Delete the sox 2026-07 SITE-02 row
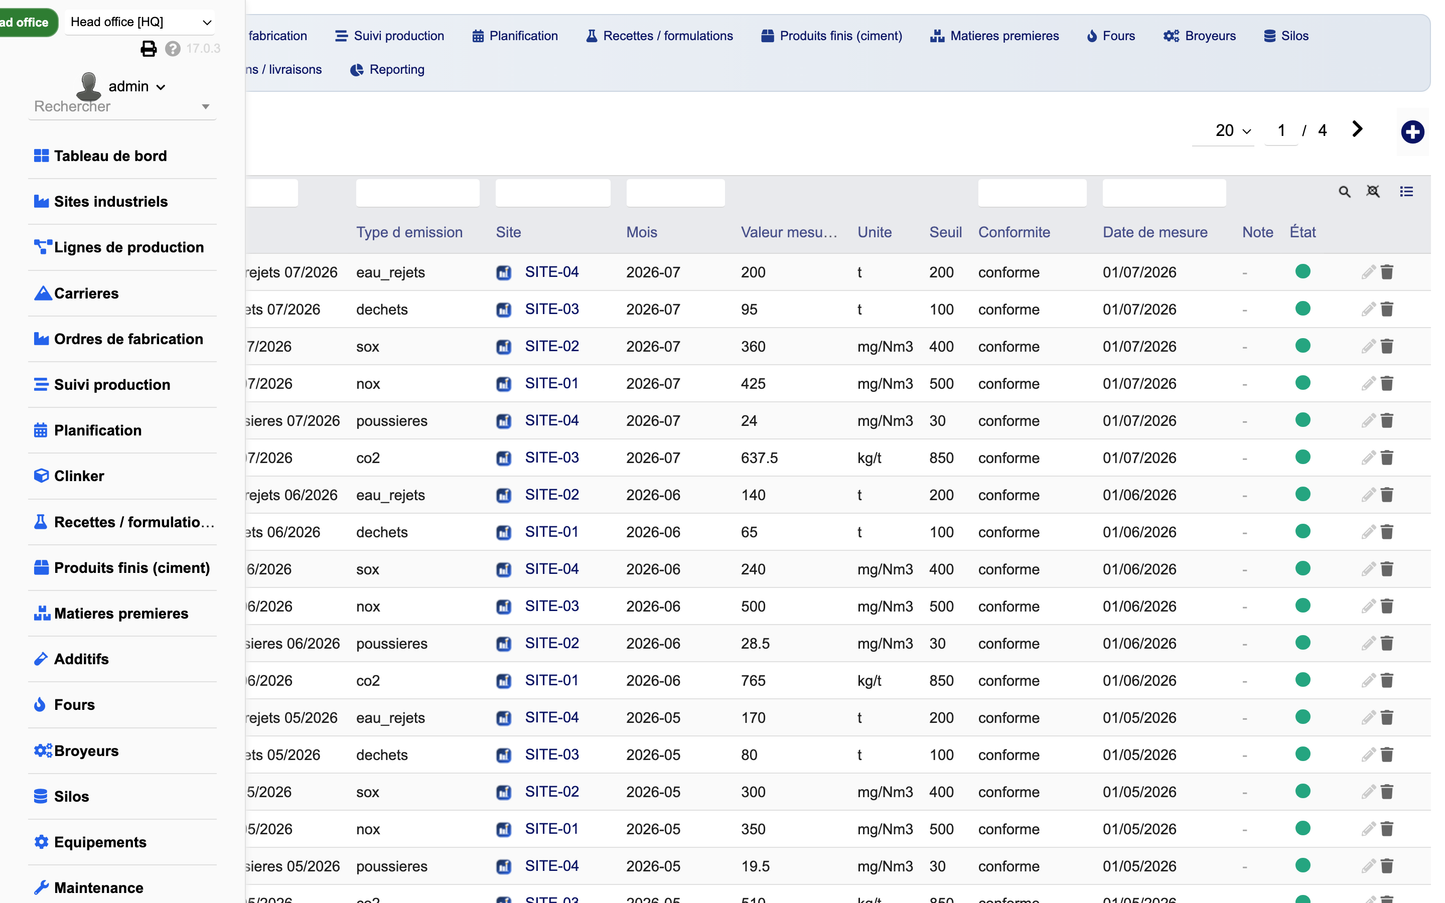 point(1387,346)
